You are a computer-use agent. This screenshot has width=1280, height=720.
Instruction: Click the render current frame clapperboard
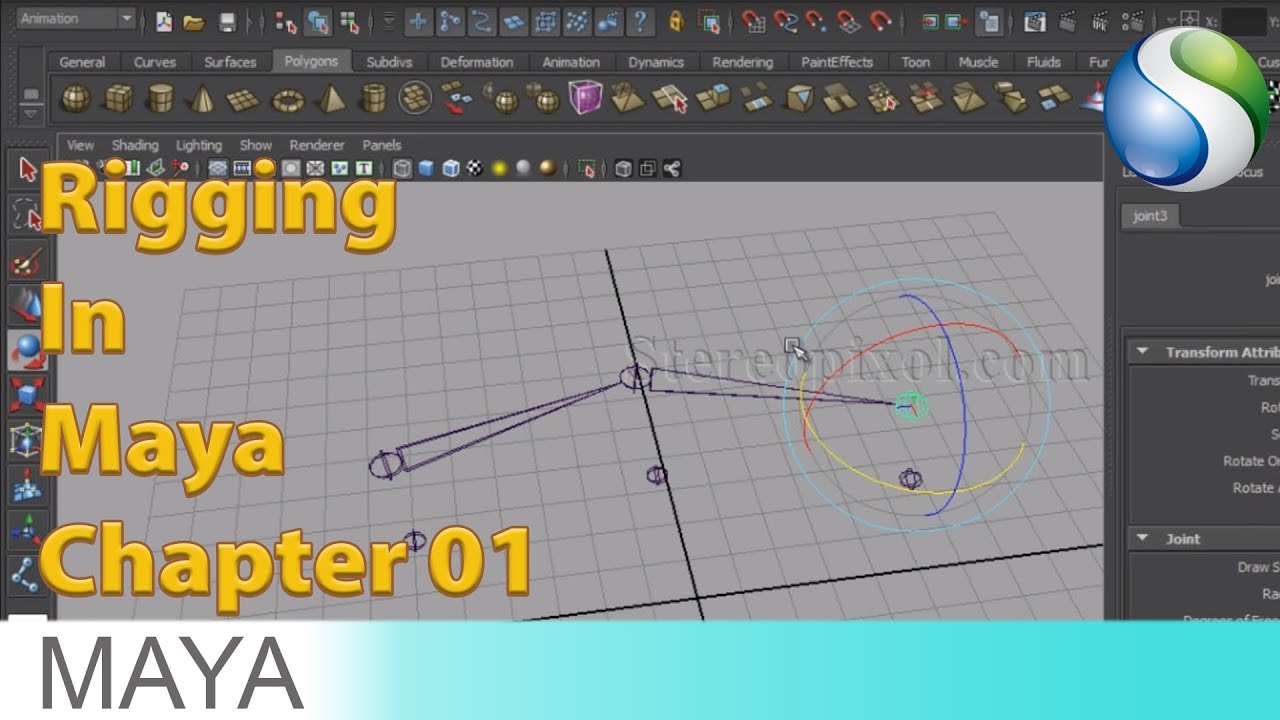(x=1035, y=21)
